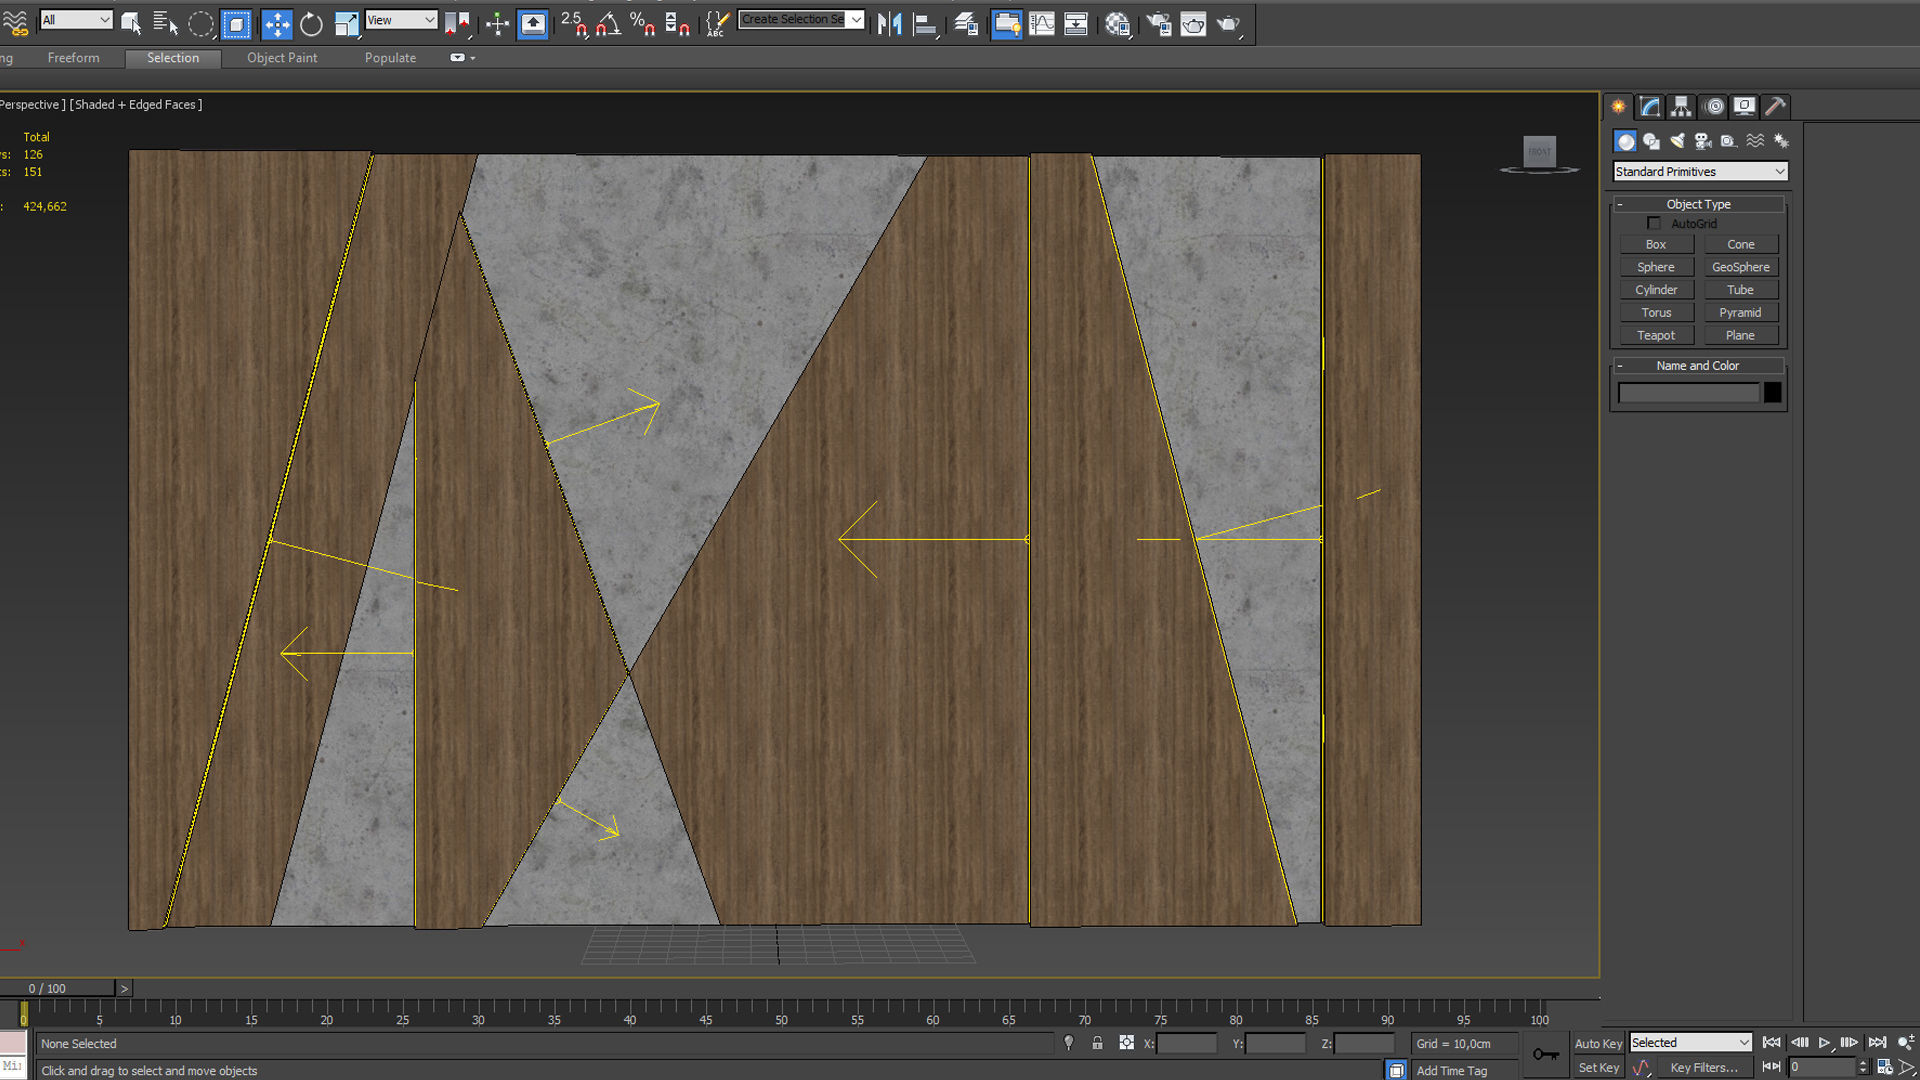
Task: Click Use Pivot Point Center icon
Action: point(458,23)
